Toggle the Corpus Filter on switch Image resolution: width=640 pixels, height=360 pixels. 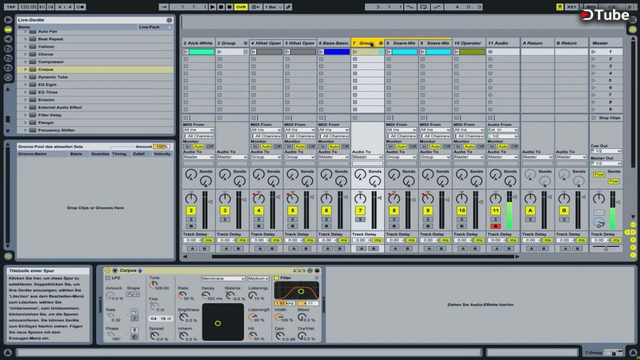[x=276, y=278]
